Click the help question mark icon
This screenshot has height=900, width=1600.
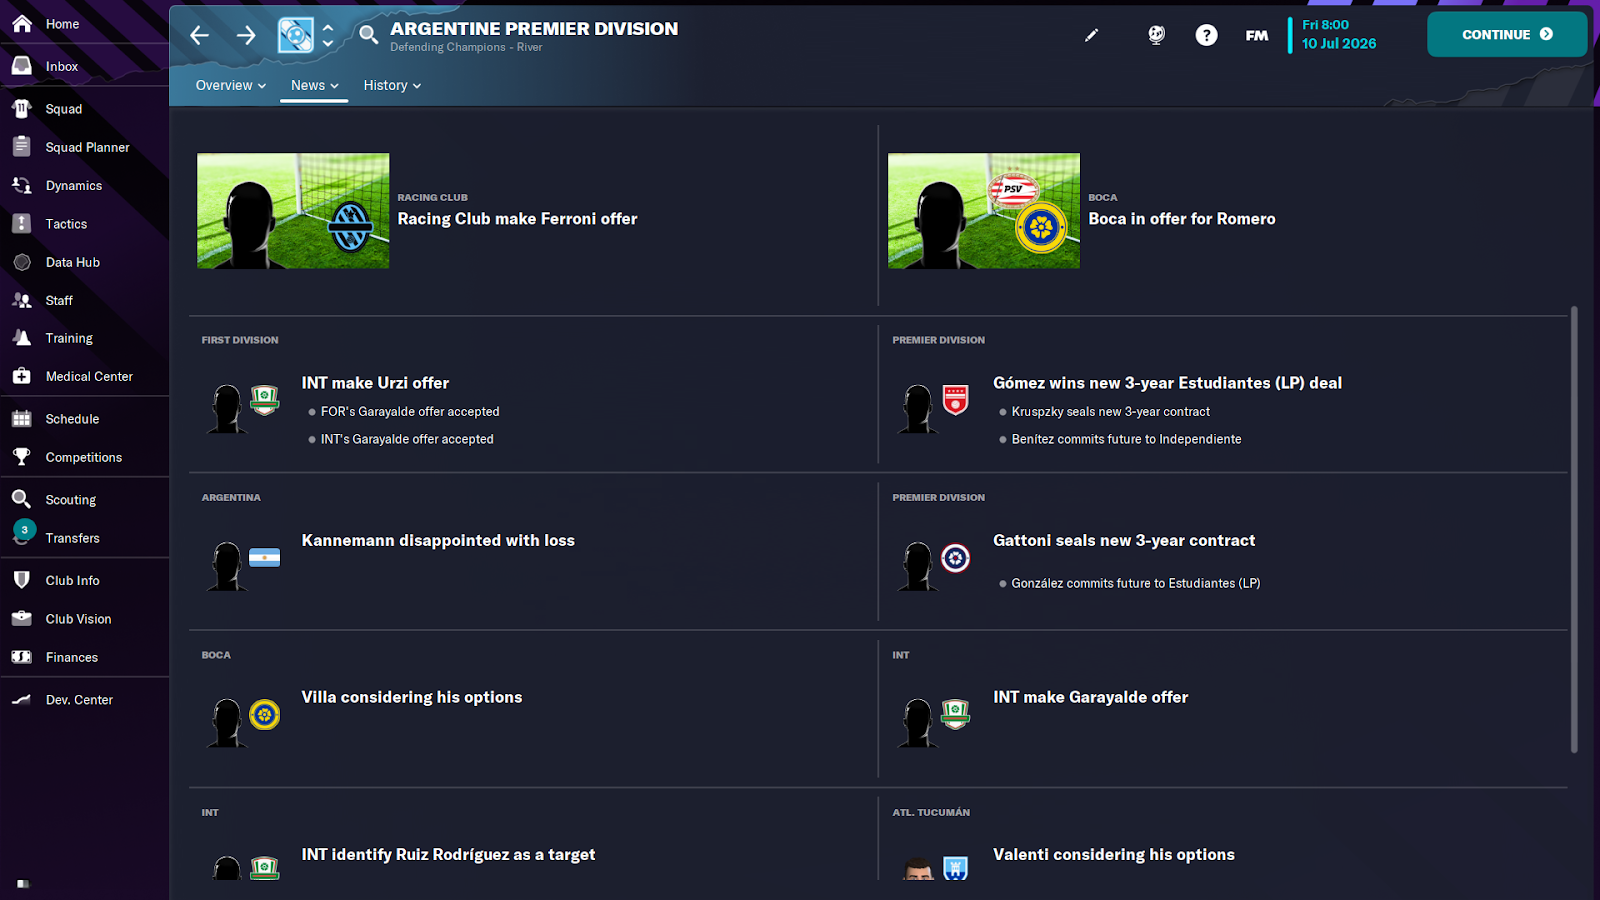tap(1207, 35)
